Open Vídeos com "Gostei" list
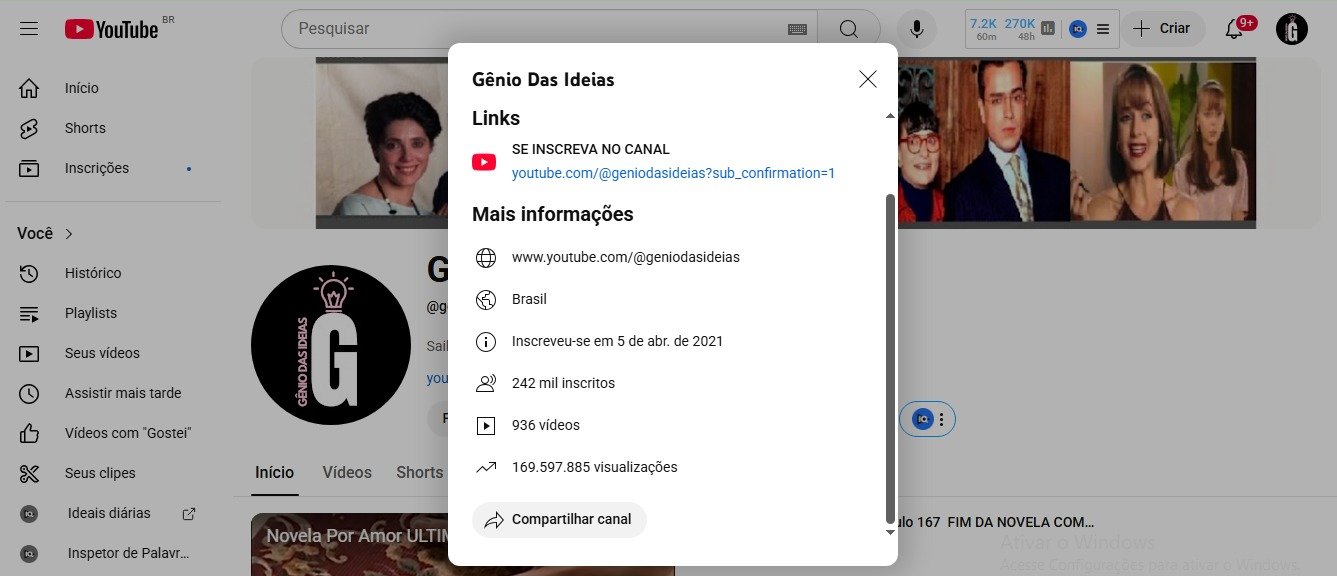The height and width of the screenshot is (576, 1337). coord(128,433)
